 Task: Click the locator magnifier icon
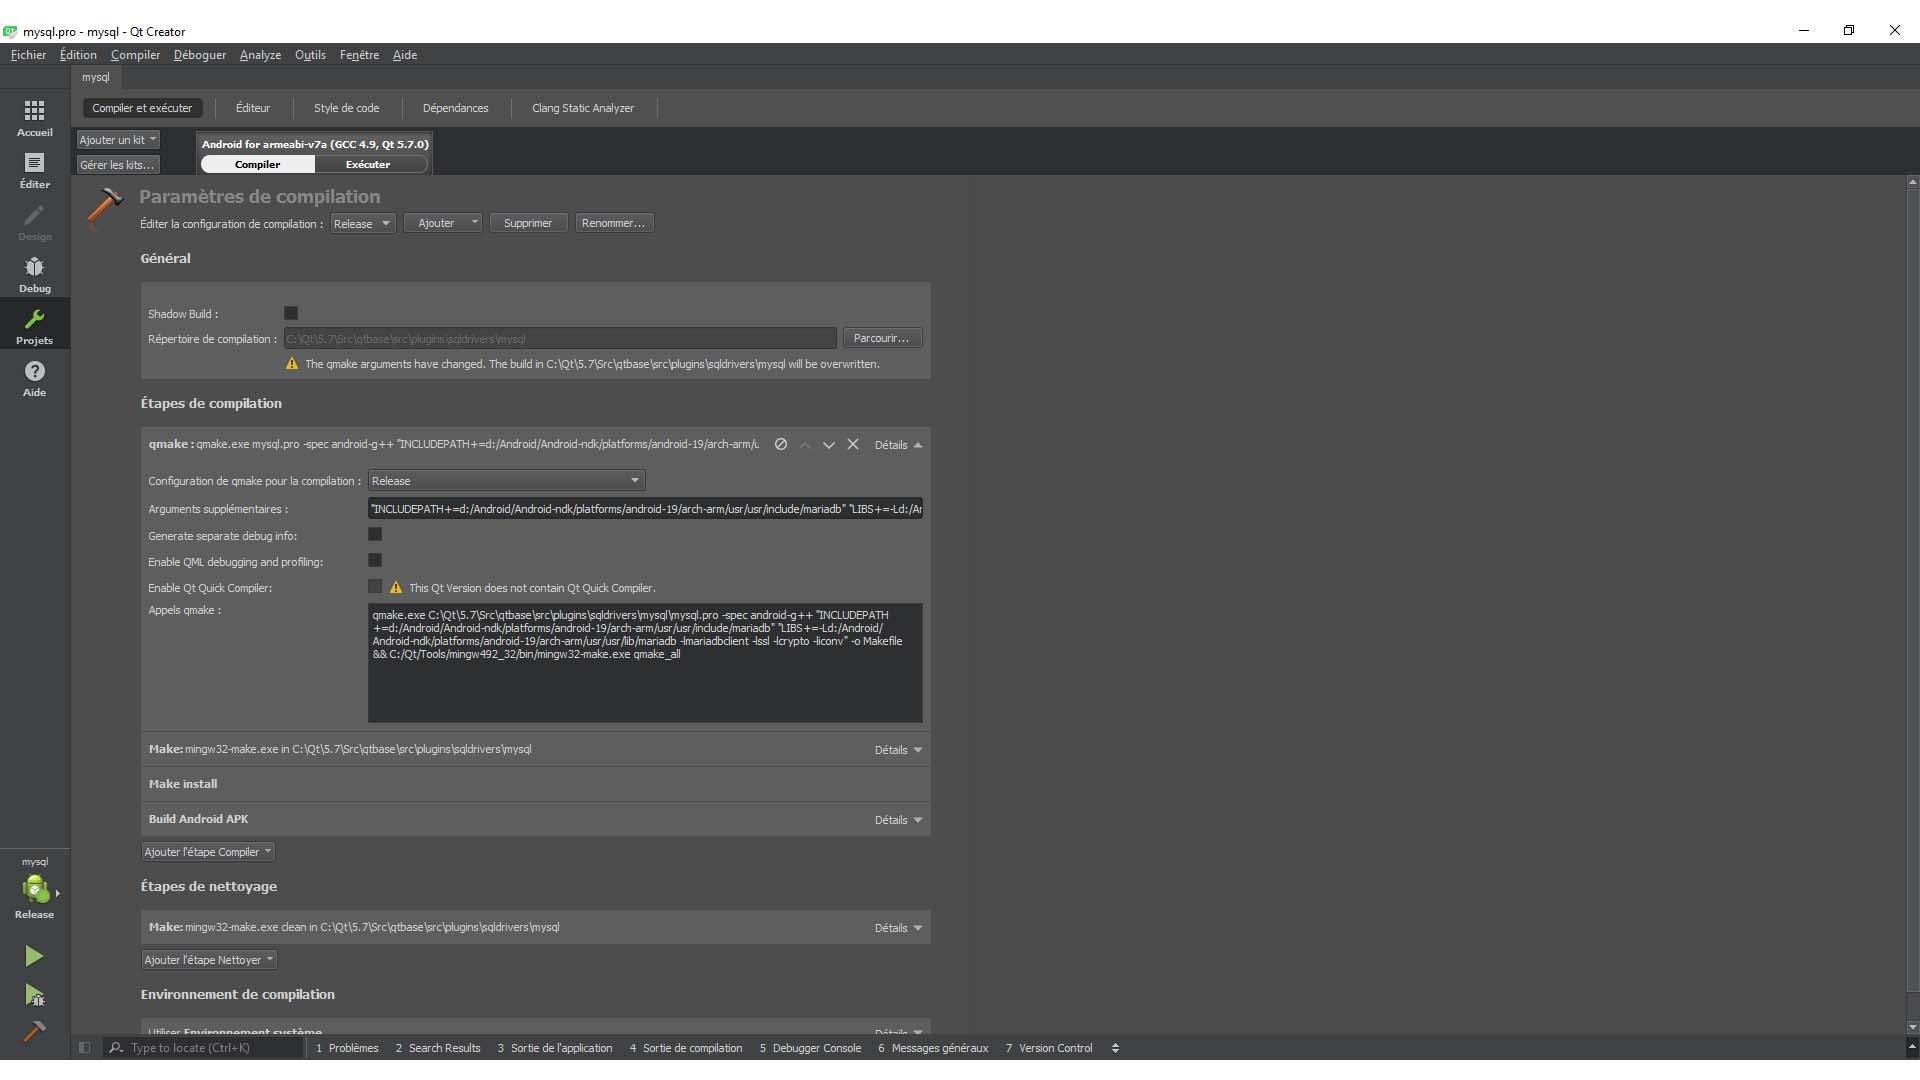[x=117, y=1048]
